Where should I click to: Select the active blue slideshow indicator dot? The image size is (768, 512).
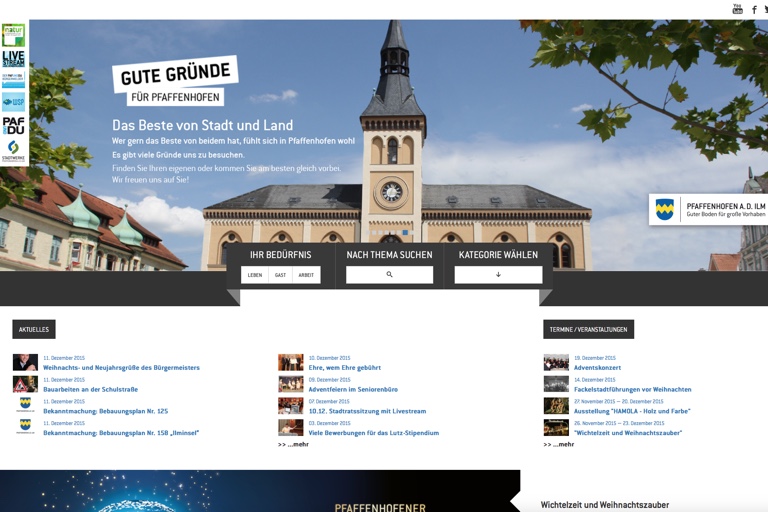point(405,232)
